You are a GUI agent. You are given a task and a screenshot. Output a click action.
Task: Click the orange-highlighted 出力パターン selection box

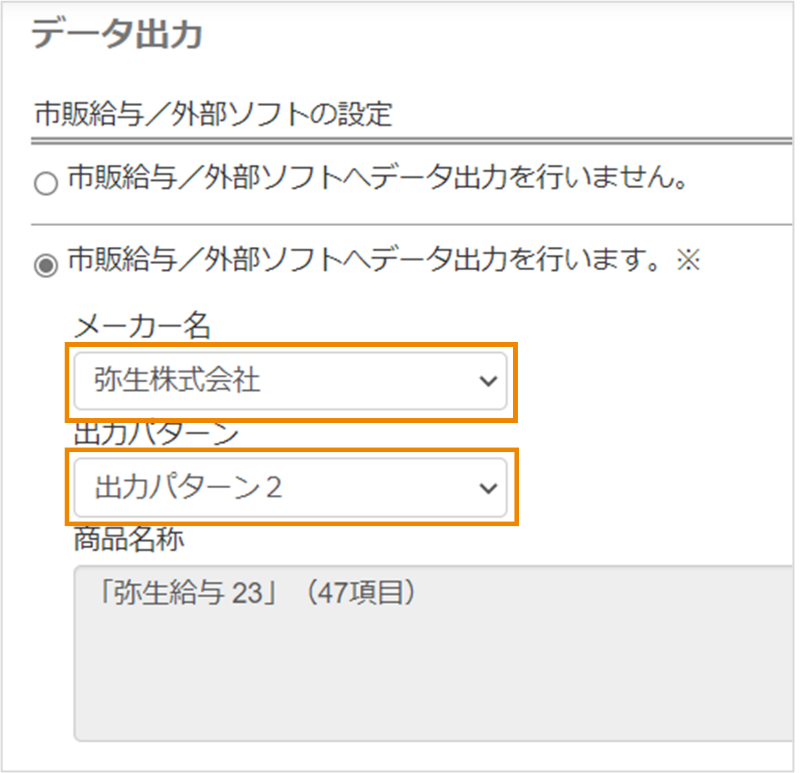pos(290,488)
